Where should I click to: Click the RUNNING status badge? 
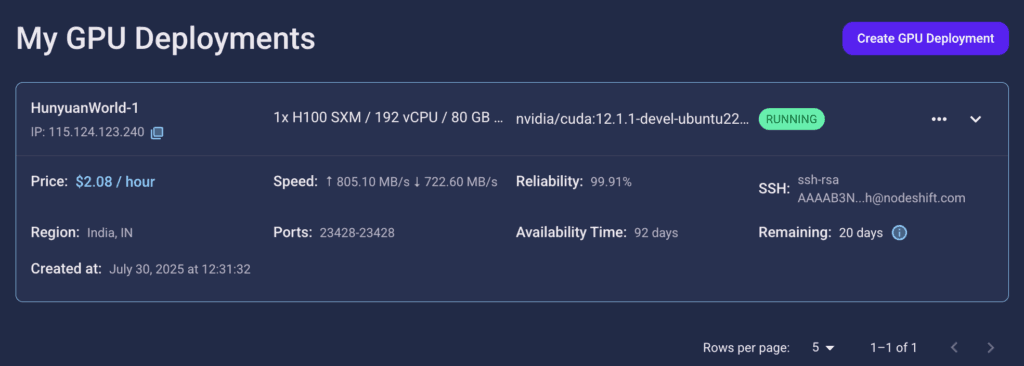[x=792, y=119]
